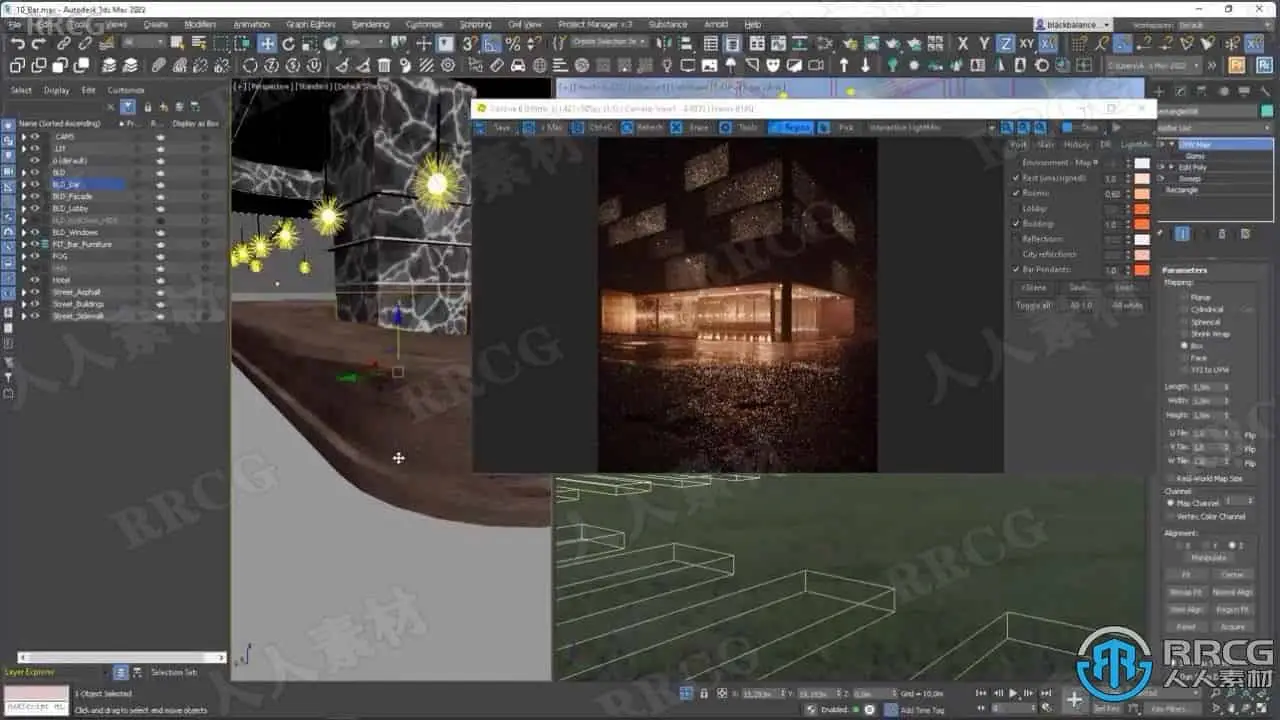Click the down arrow icon in second toolbar

865,65
